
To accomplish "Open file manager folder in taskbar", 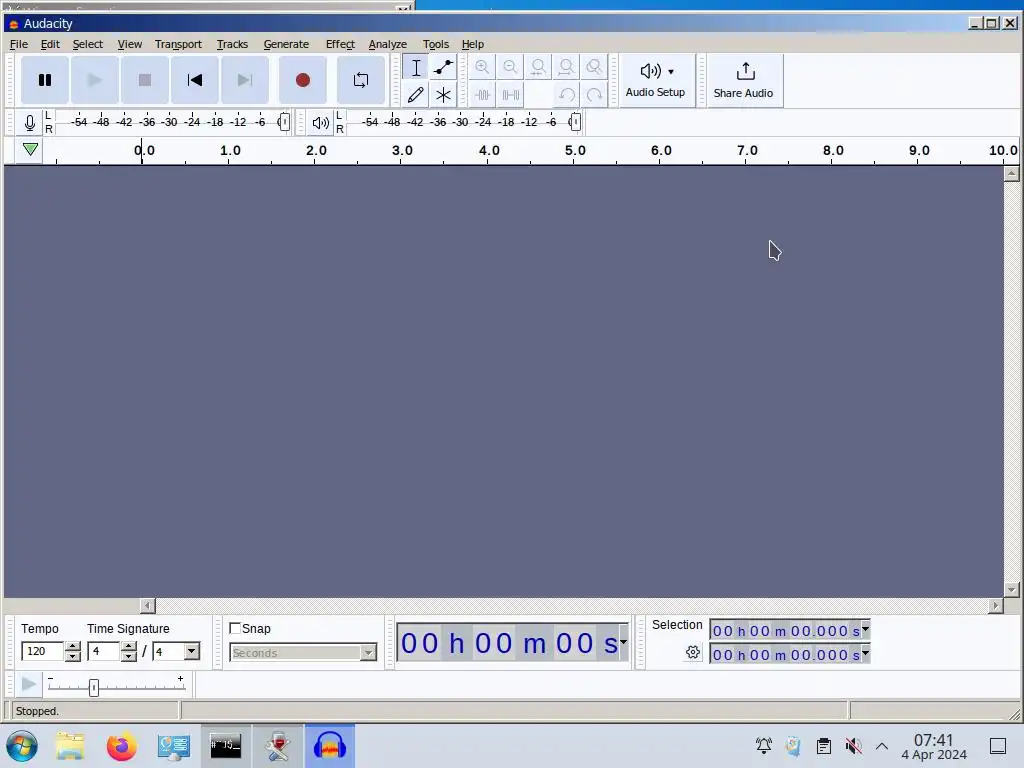I will [x=70, y=746].
